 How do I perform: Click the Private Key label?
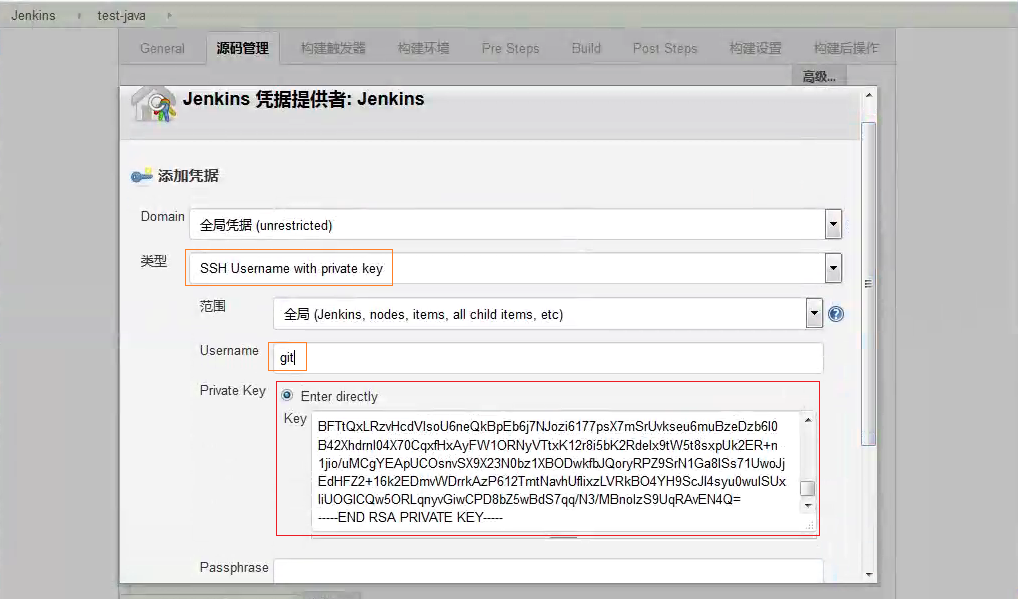232,391
